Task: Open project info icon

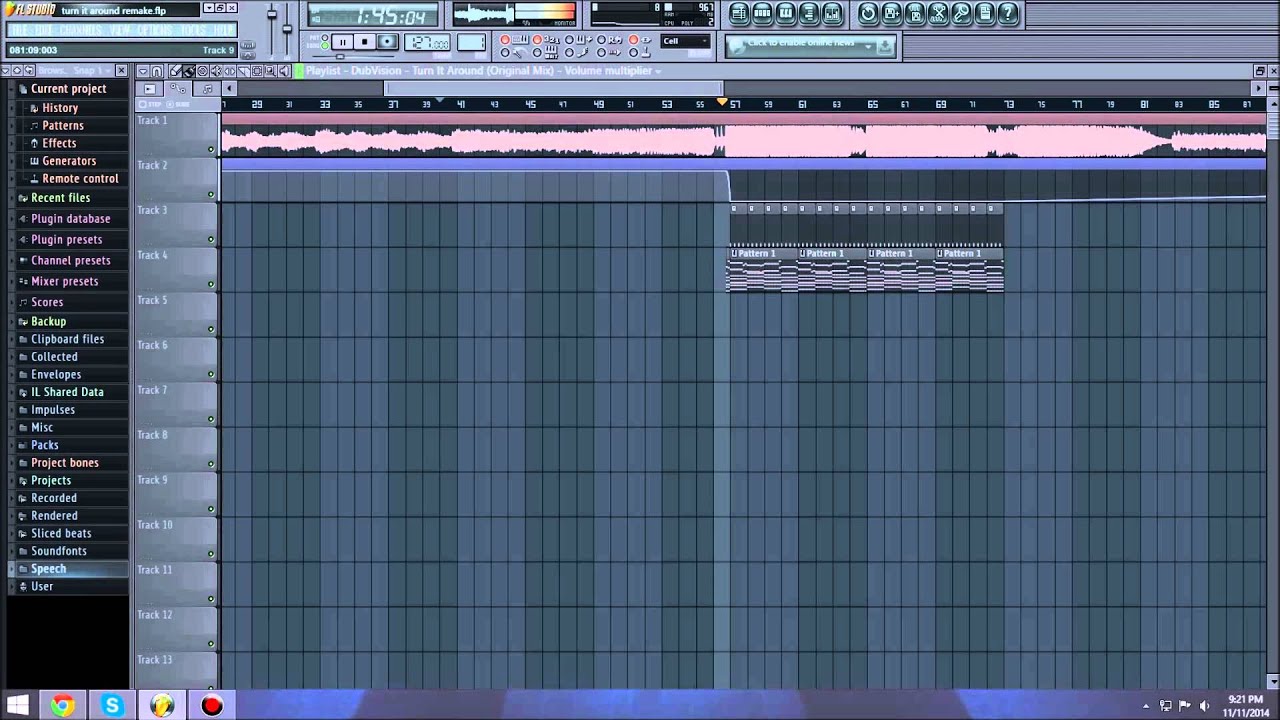Action: tap(984, 13)
